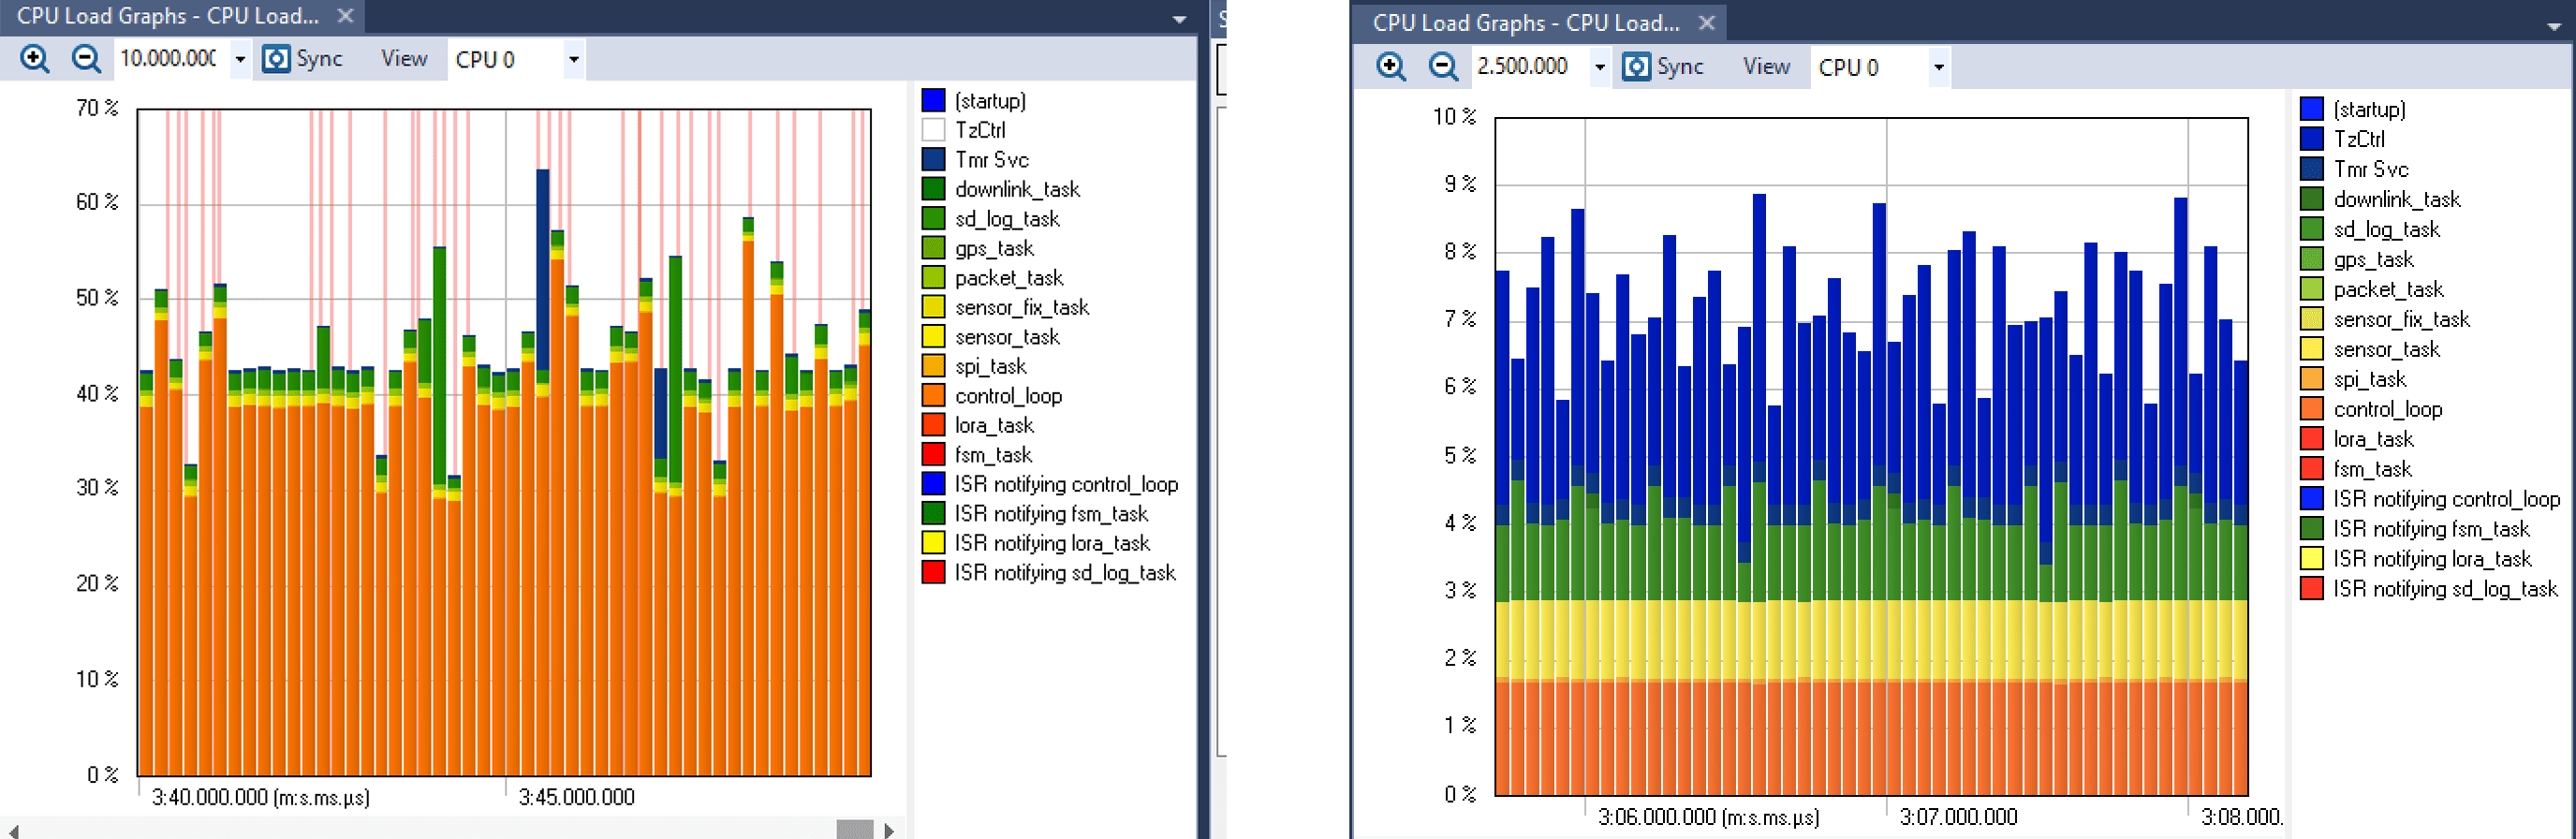Click the right arrow of horizontal scrollbar

tap(888, 830)
